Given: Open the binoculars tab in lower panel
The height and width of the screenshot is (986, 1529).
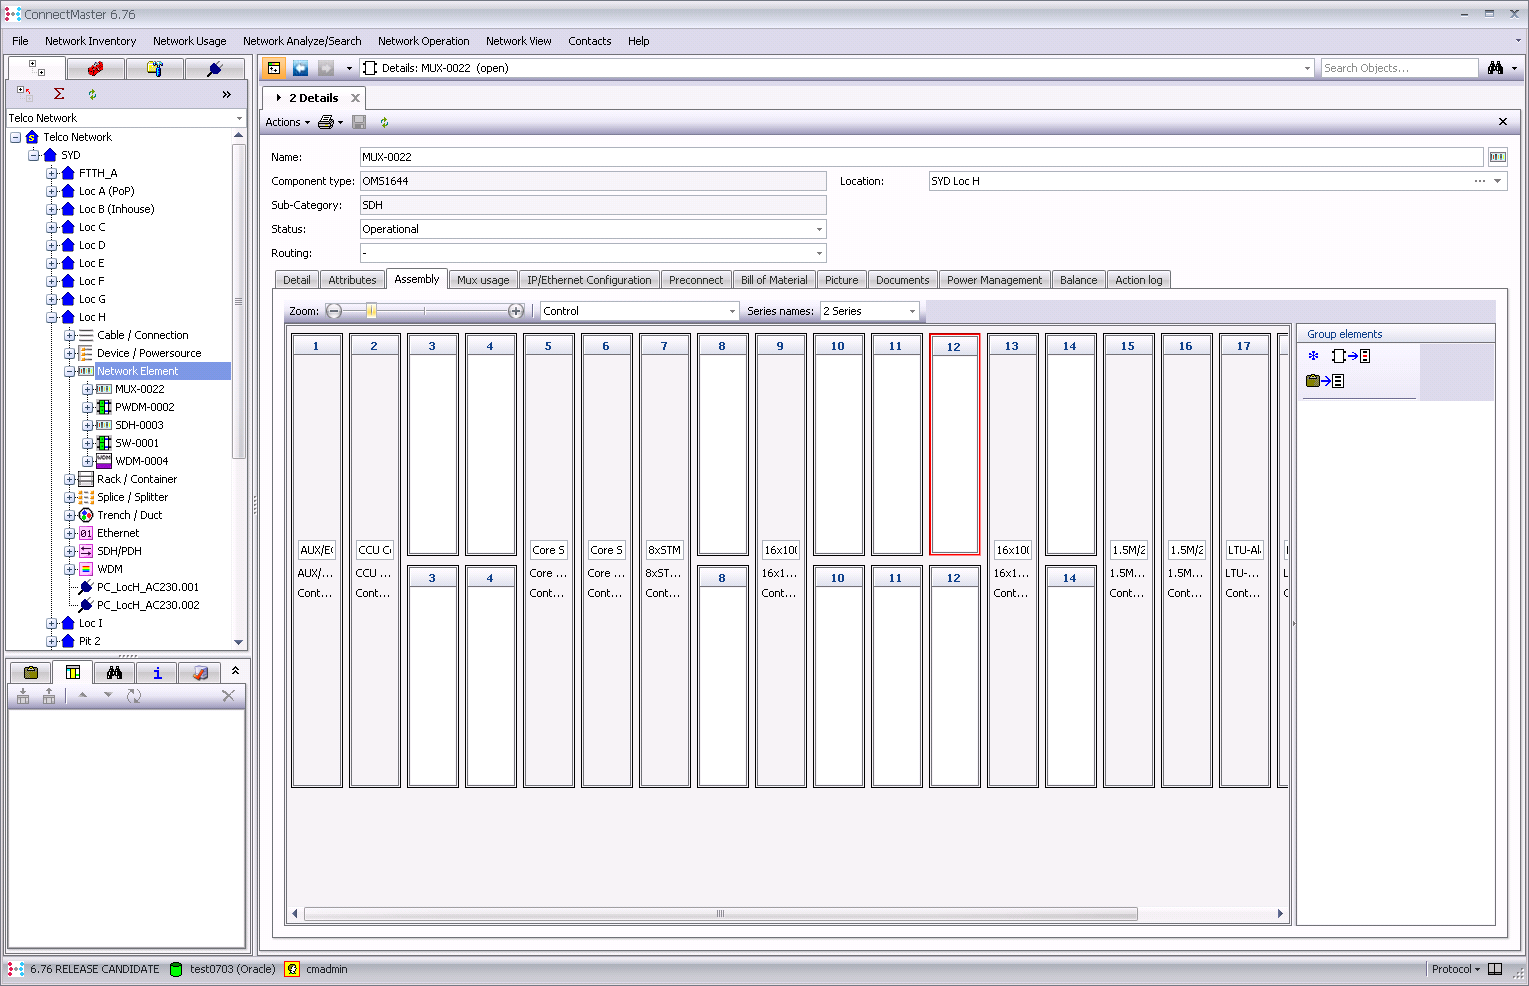Looking at the screenshot, I should (115, 672).
